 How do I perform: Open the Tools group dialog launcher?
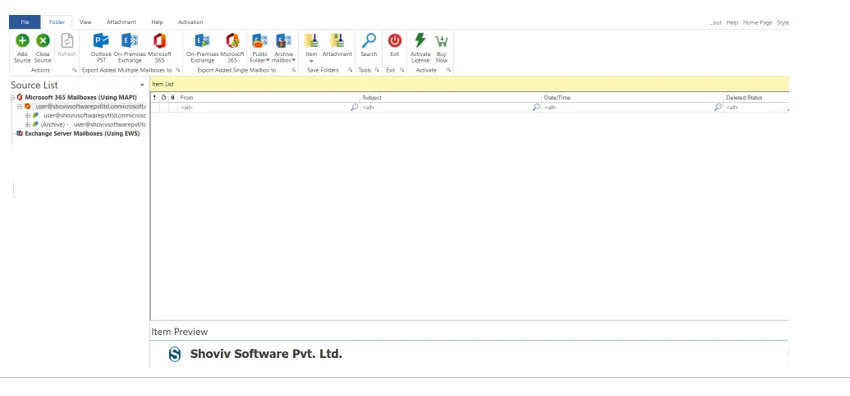pos(377,70)
